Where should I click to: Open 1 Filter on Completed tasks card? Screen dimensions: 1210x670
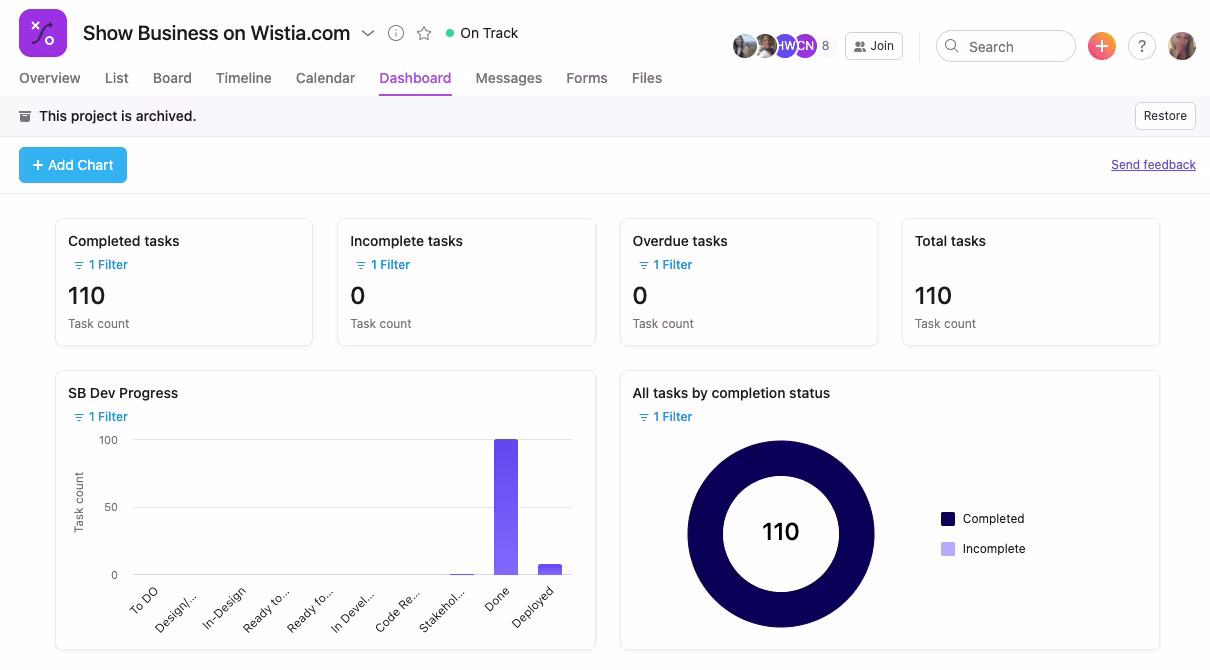pos(101,265)
